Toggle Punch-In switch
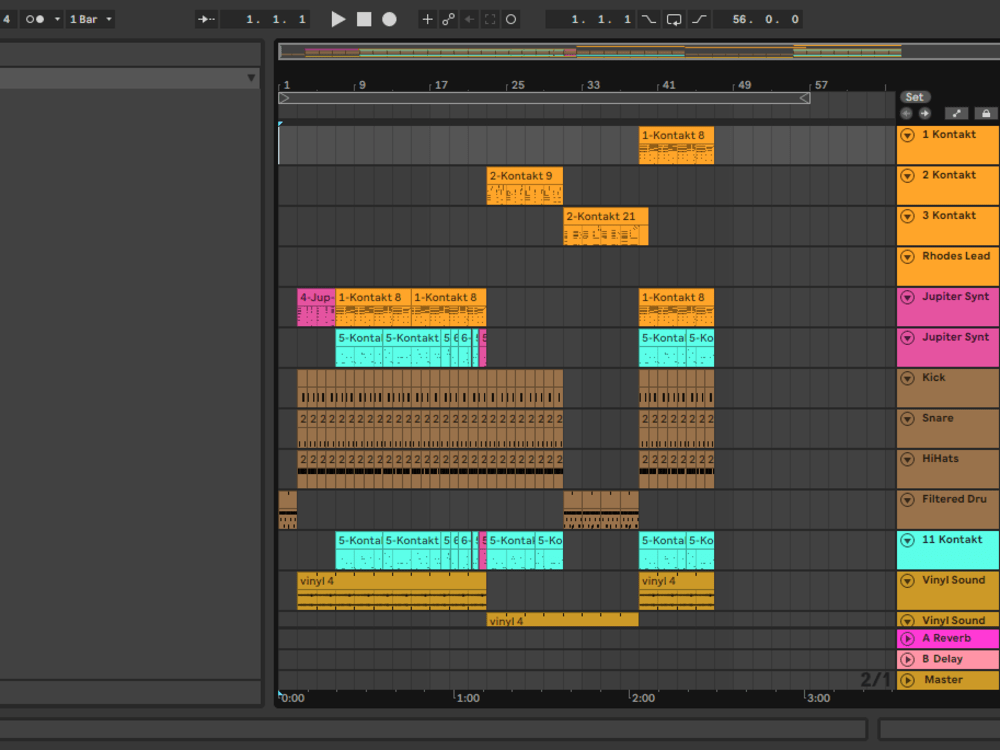Viewport: 1000px width, 750px height. 649,19
